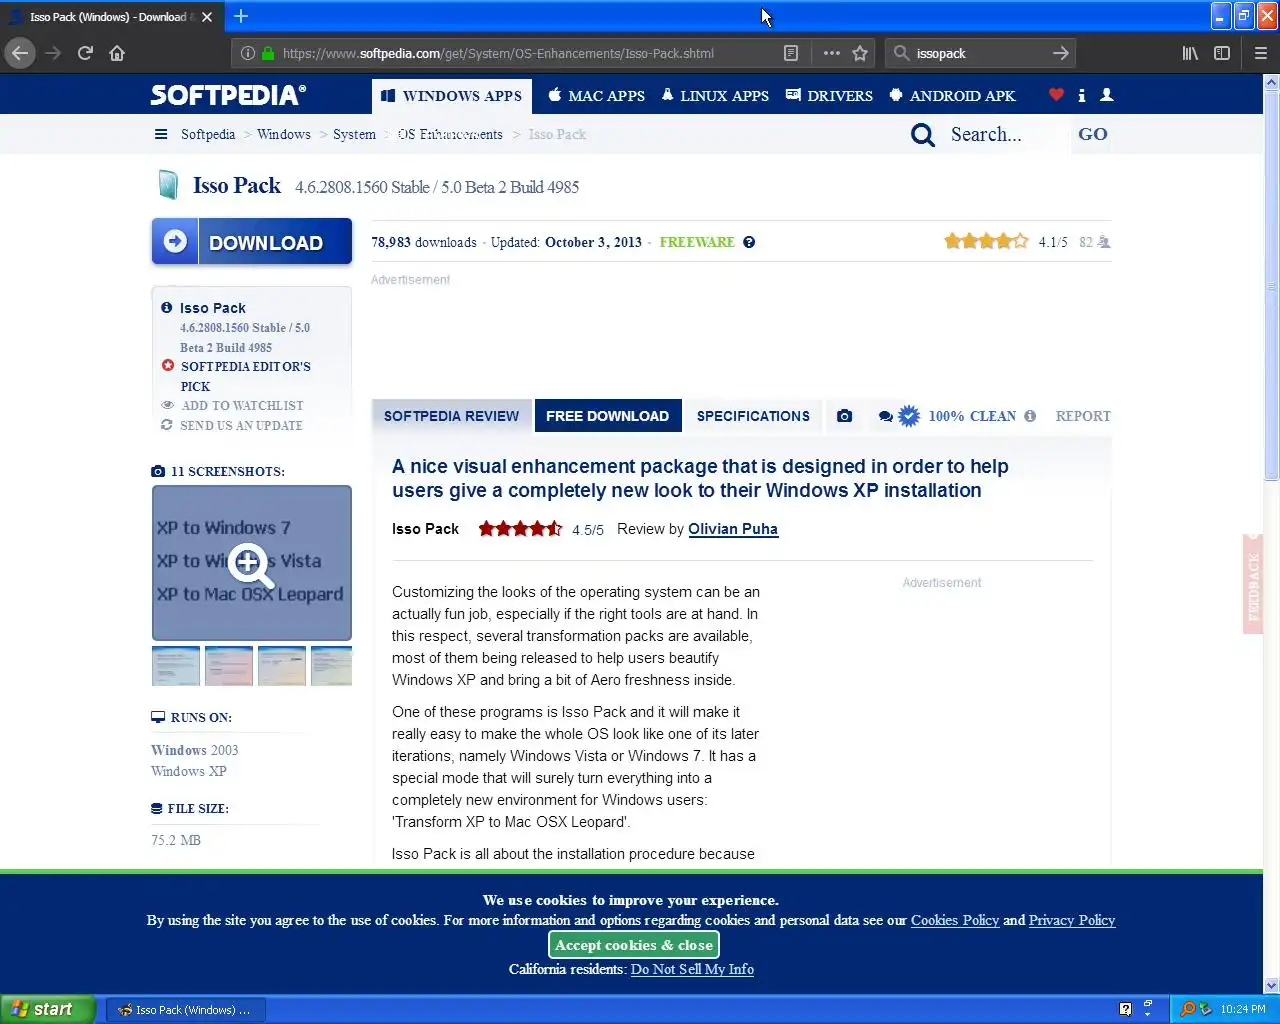
Task: Open a new tab with the plus icon
Action: [x=241, y=16]
